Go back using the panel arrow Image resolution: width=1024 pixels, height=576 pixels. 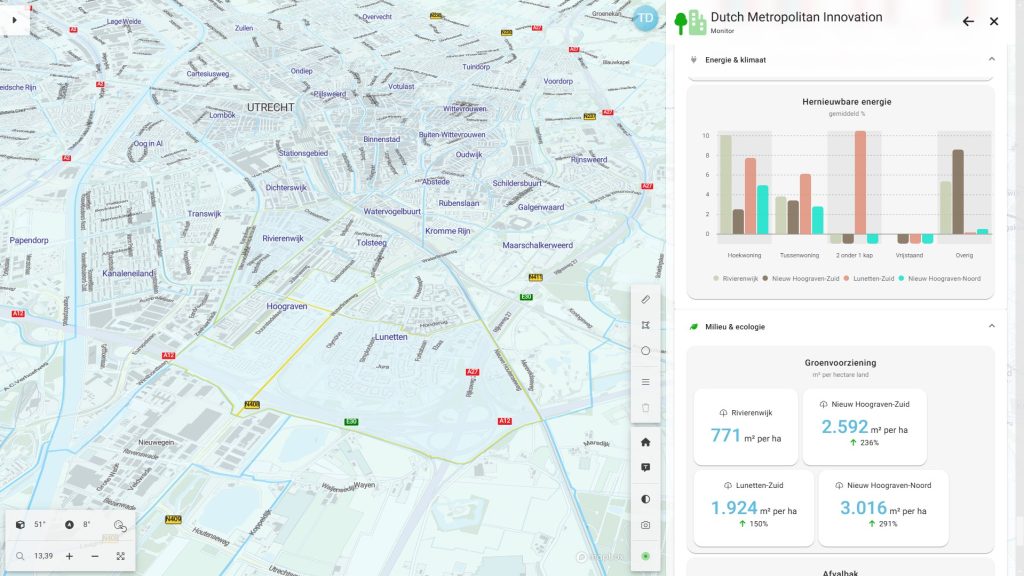(x=967, y=21)
